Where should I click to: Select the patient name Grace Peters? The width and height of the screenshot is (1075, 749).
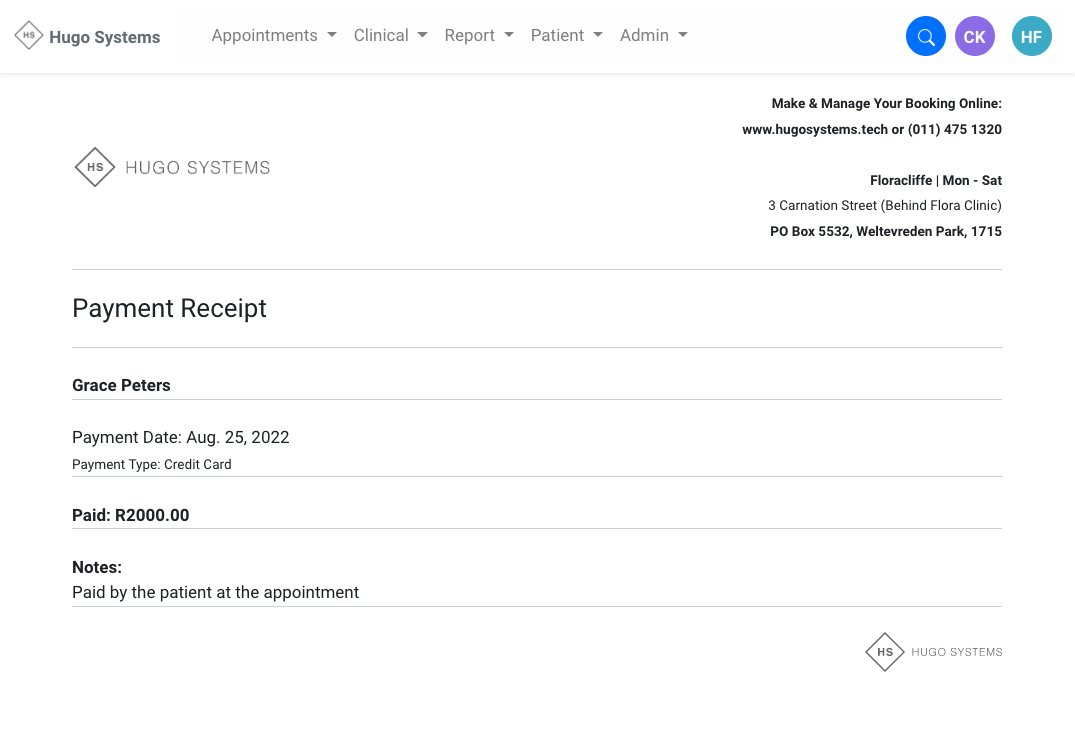121,385
